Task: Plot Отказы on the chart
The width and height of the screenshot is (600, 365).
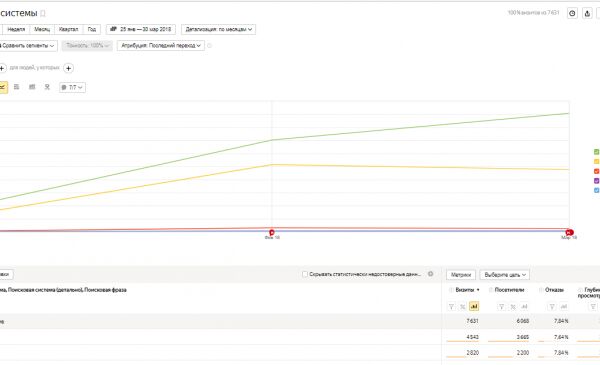Action: pos(563,306)
